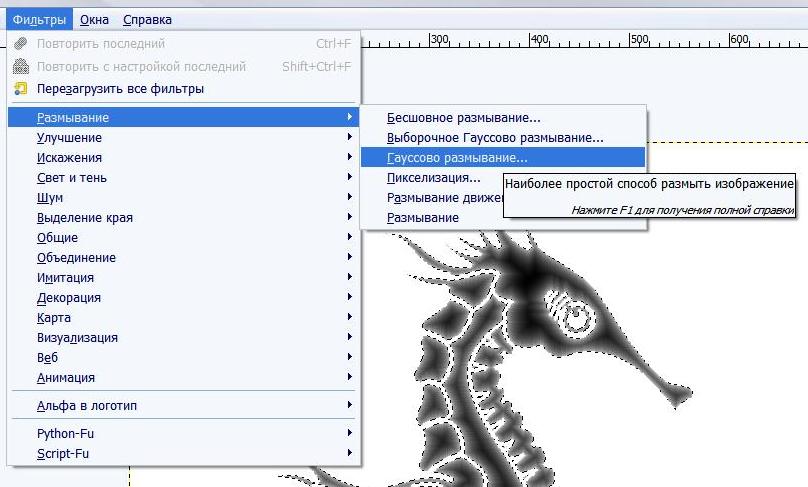Expand the Общие submenu
This screenshot has height=487, width=808.
pos(184,238)
